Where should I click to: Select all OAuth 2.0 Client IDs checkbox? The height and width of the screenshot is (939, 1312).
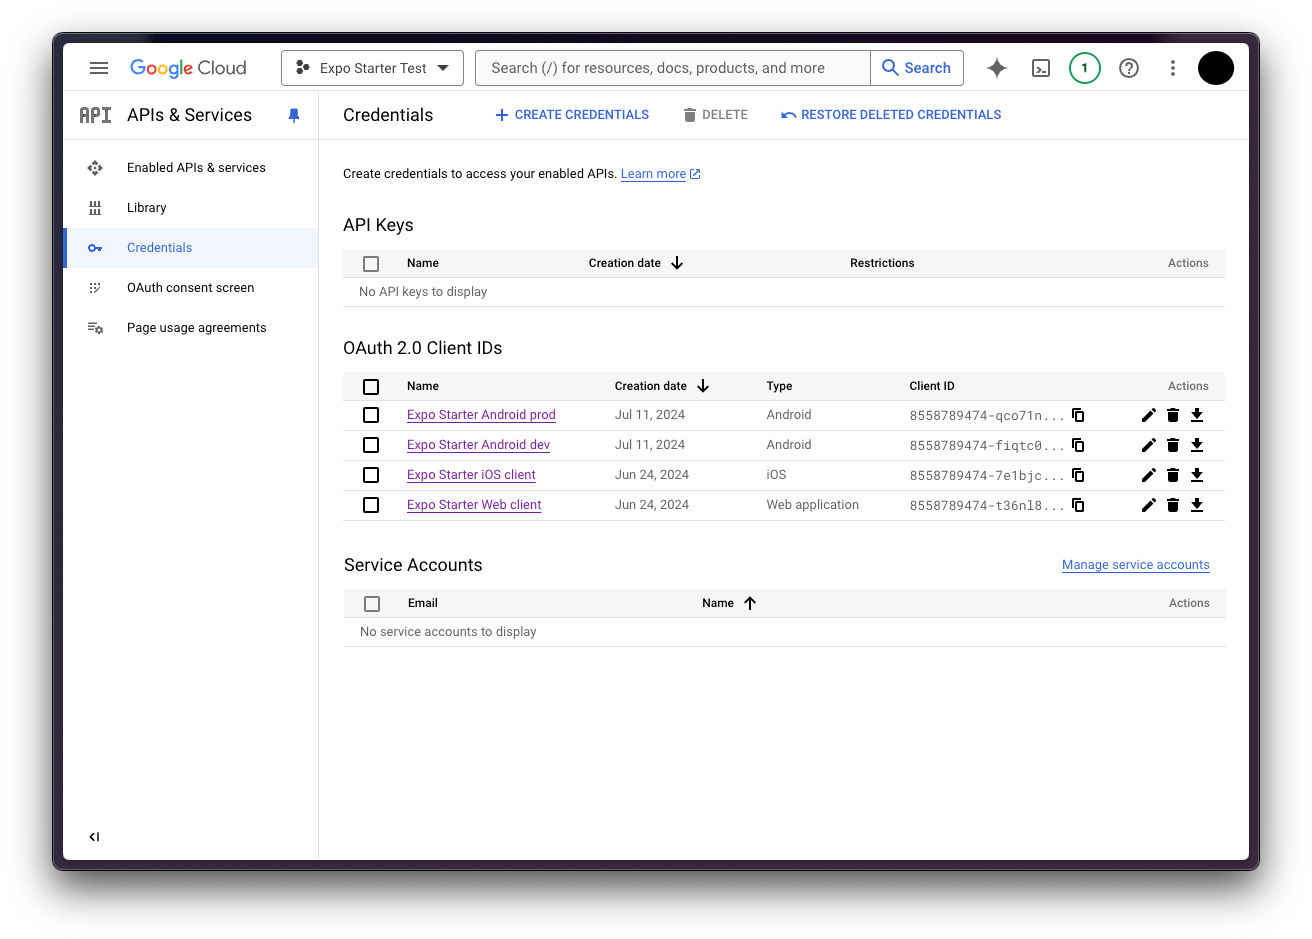click(371, 387)
